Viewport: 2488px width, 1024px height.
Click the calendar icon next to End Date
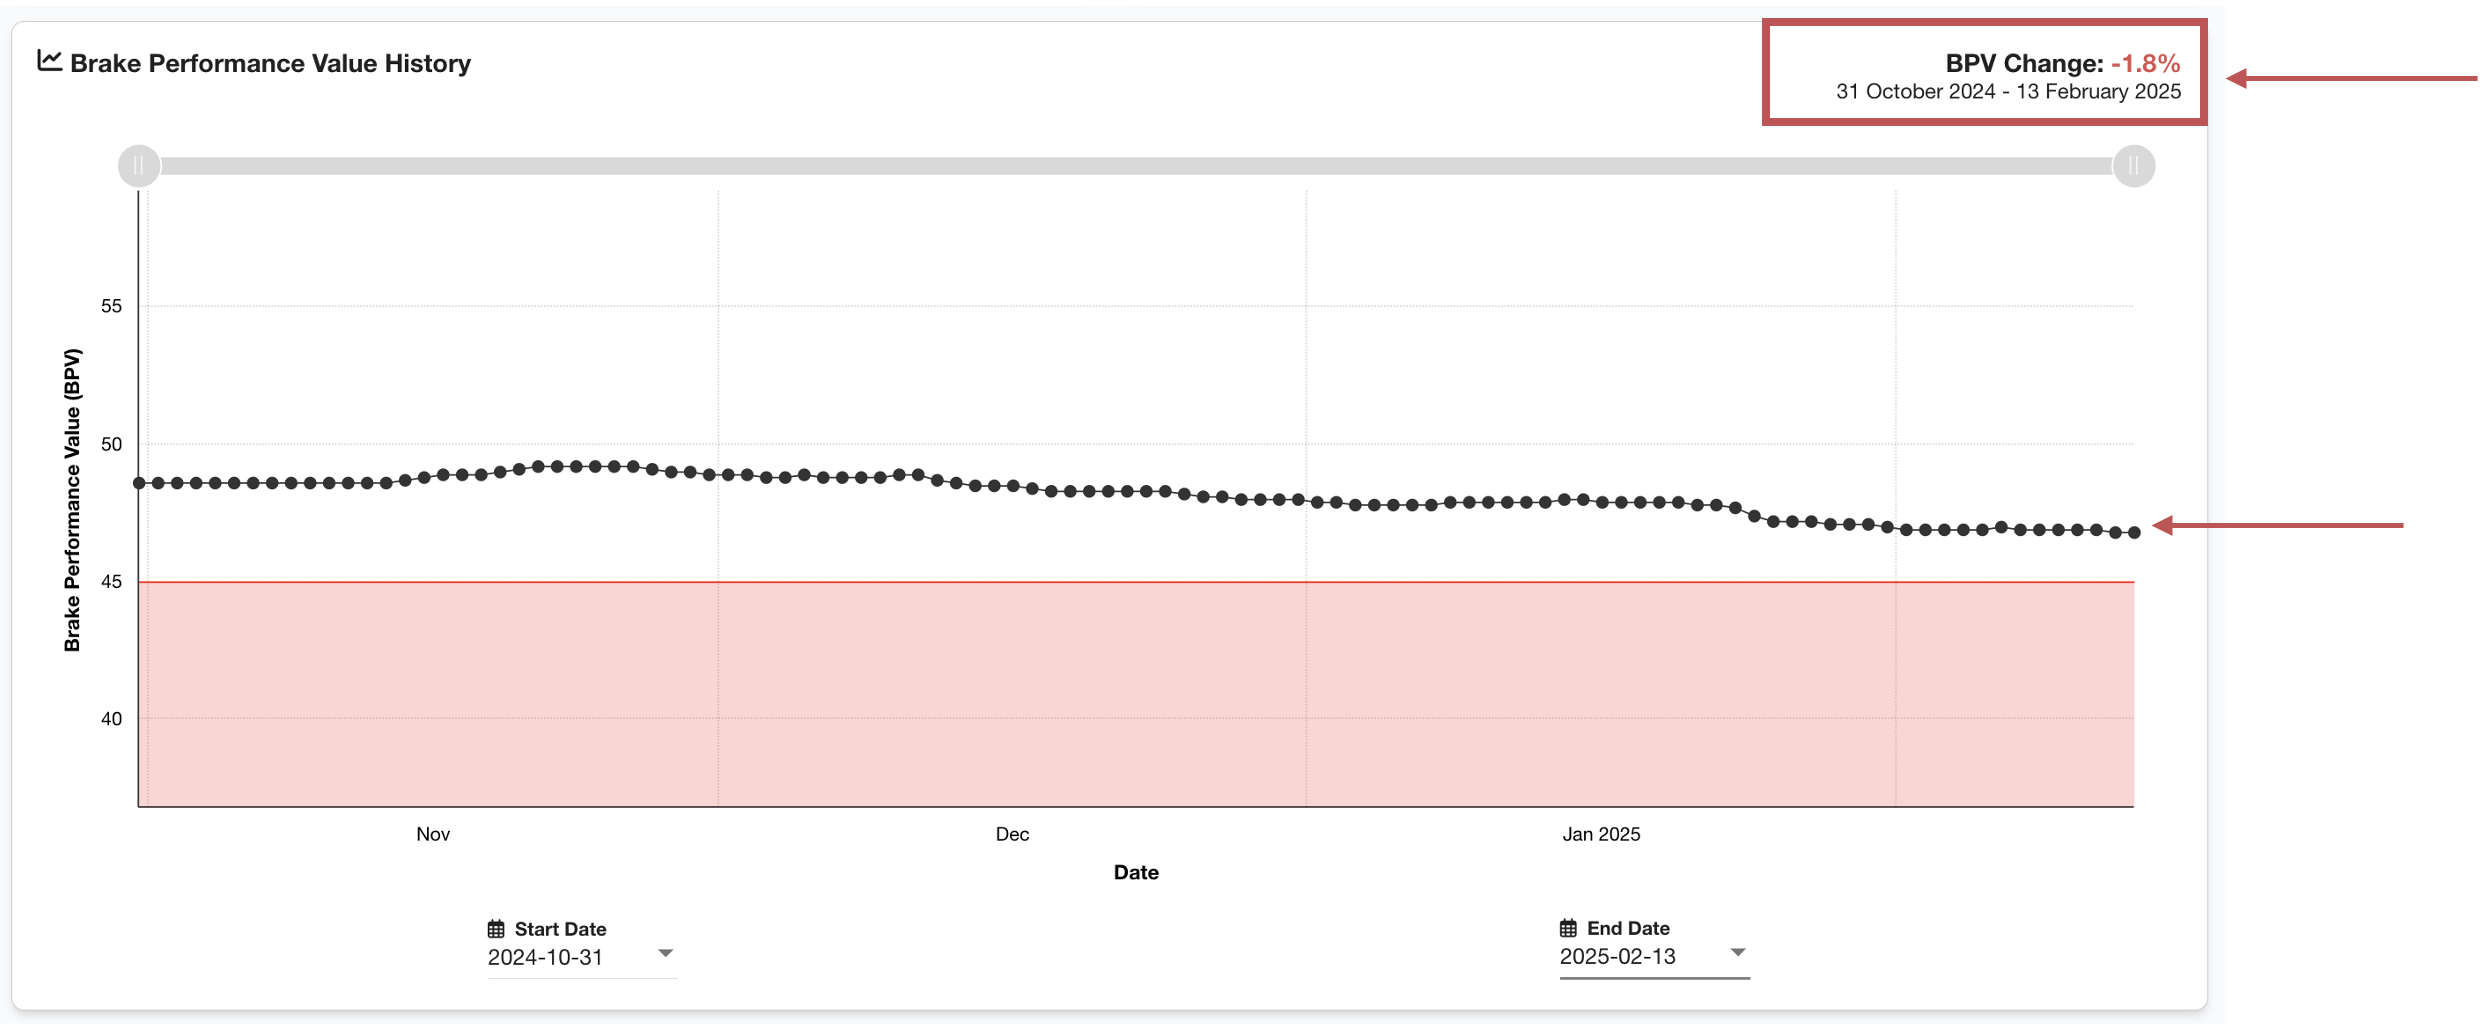click(1568, 928)
